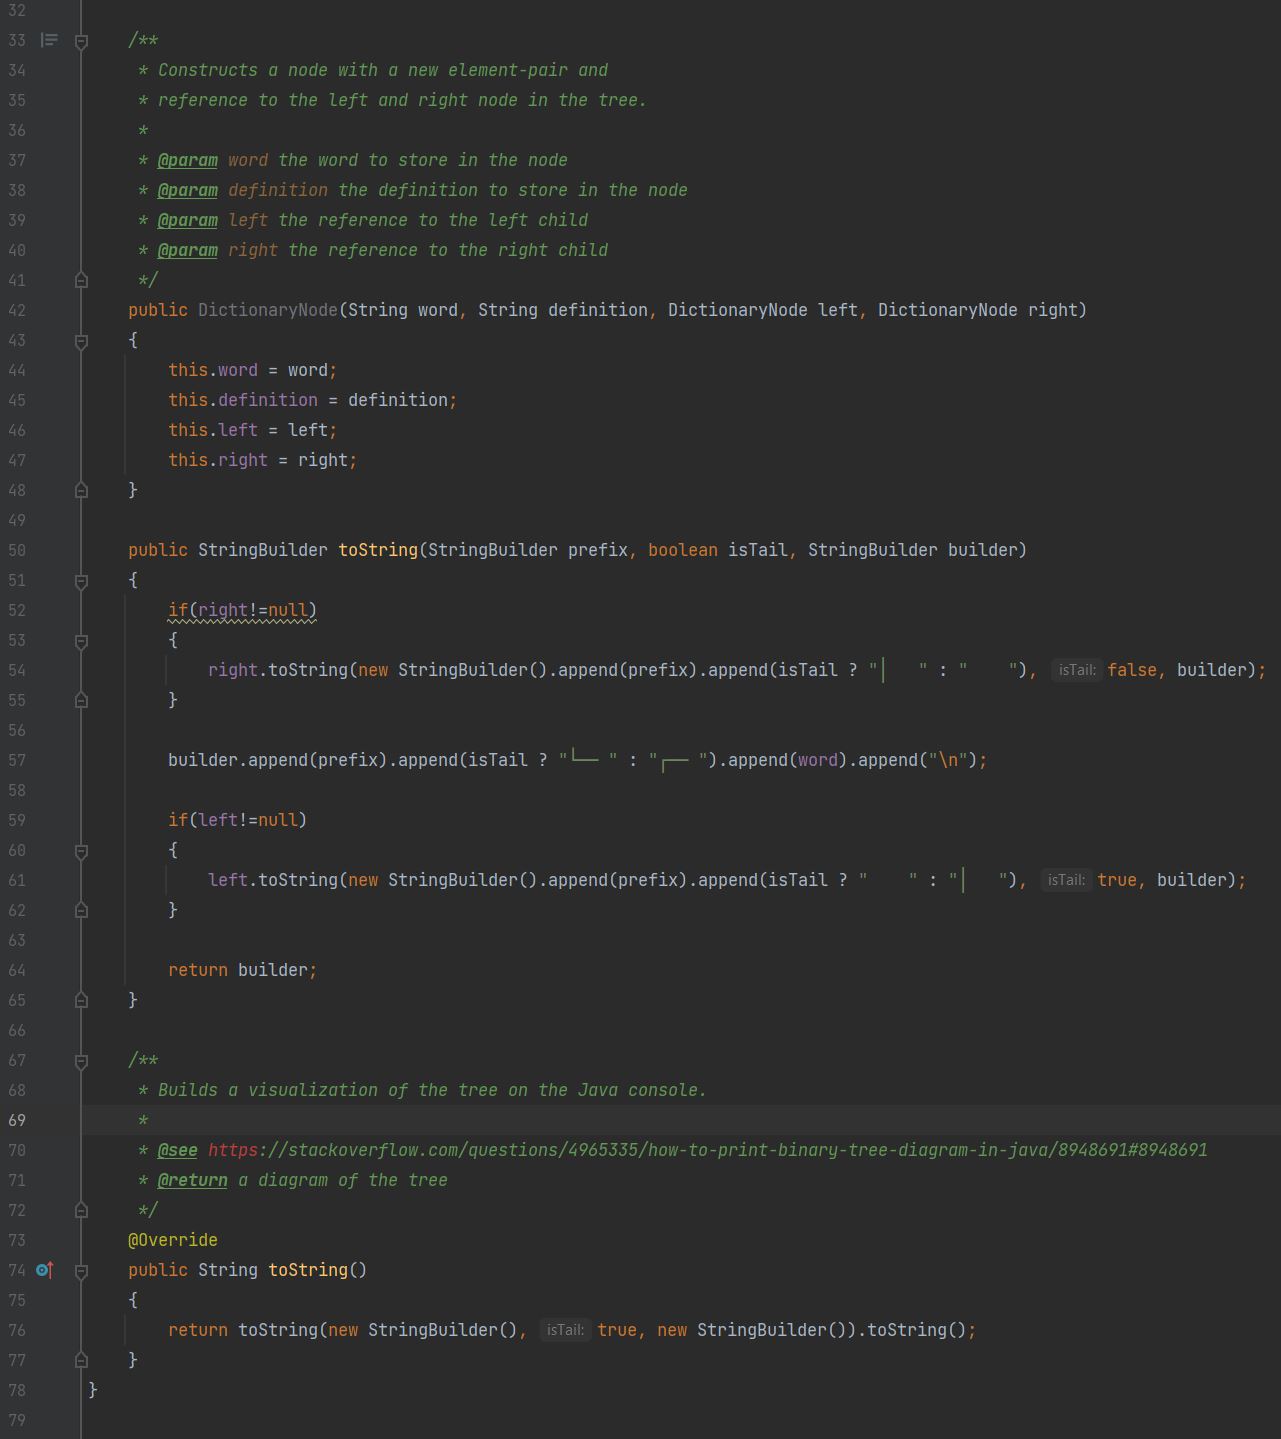The height and width of the screenshot is (1439, 1281).
Task: Open the stackoverflow.com link in the @see comment
Action: coord(707,1150)
